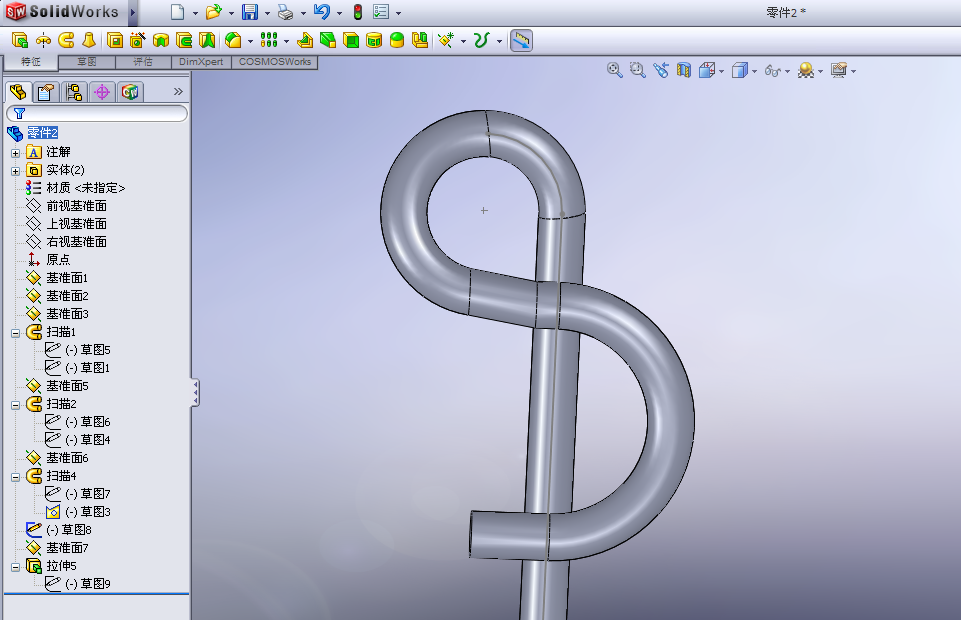The width and height of the screenshot is (961, 620).
Task: Click the Print icon
Action: tap(285, 12)
